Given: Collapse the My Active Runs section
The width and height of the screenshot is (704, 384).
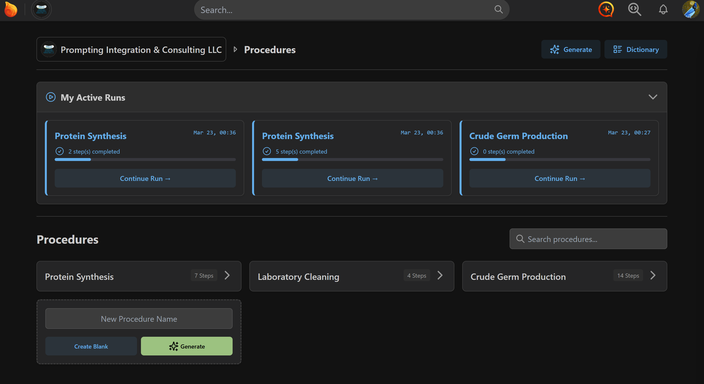Looking at the screenshot, I should click(653, 97).
